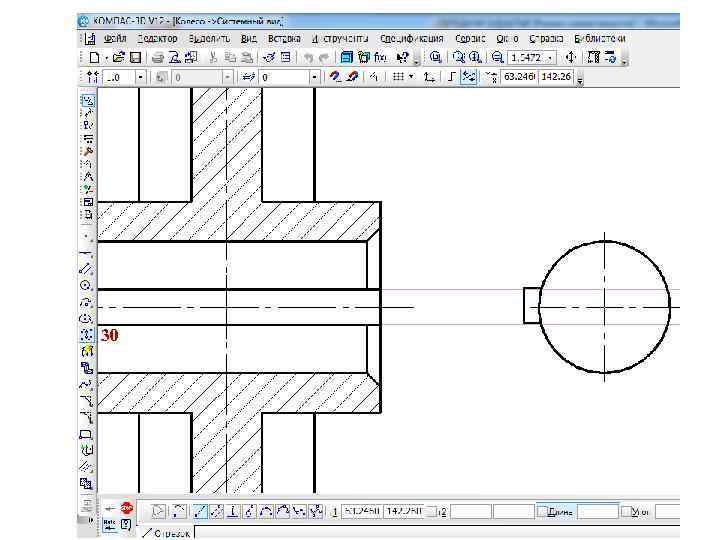Select the Circle tool in left toolbar
The width and height of the screenshot is (720, 540).
tap(87, 284)
